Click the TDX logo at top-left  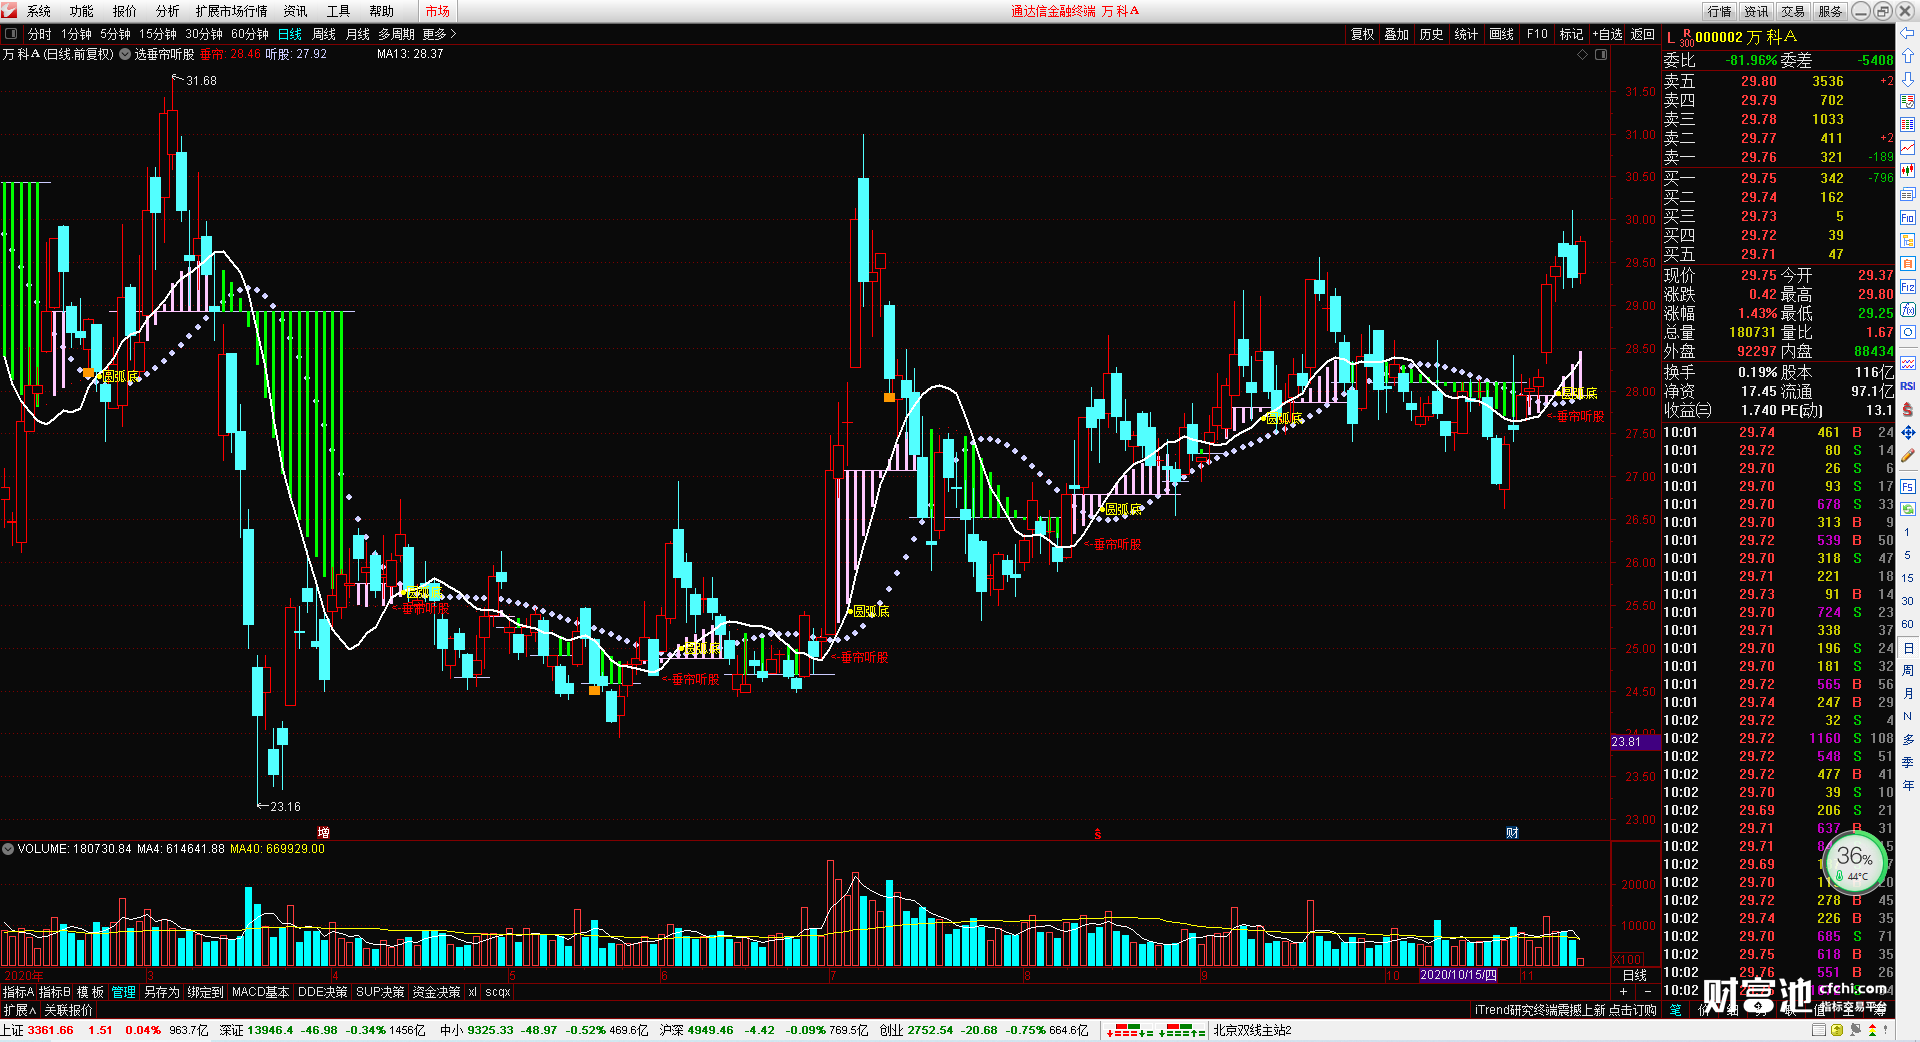9,11
